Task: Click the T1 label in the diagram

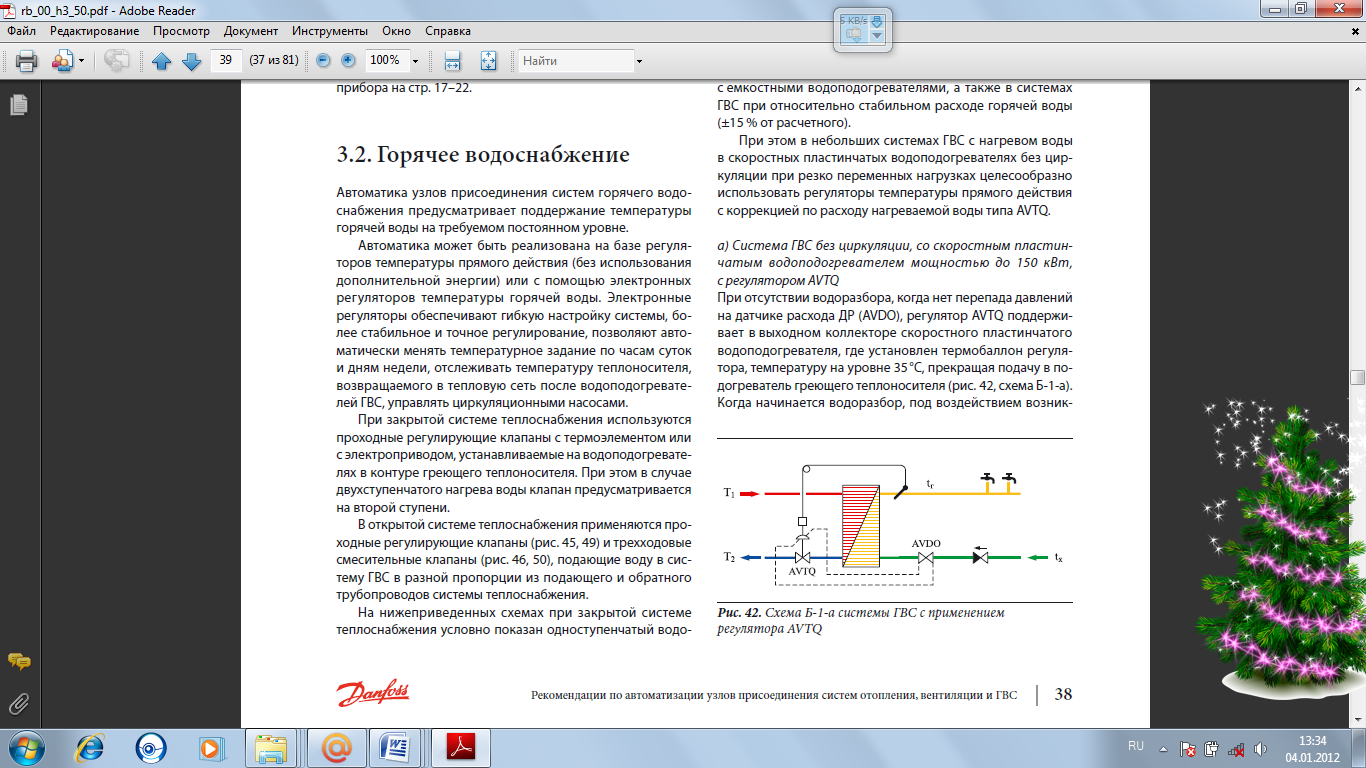Action: [x=730, y=493]
